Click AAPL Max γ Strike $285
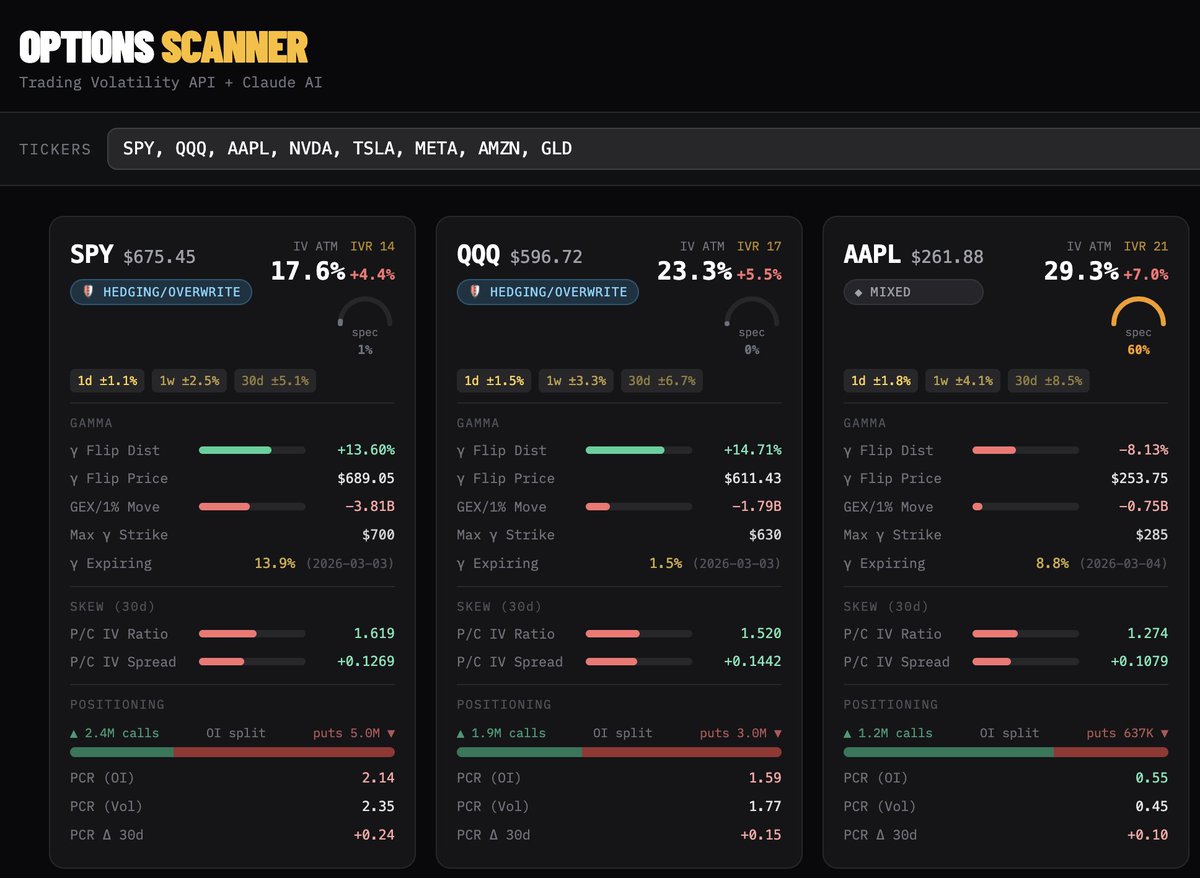This screenshot has width=1200, height=878. click(x=1152, y=535)
